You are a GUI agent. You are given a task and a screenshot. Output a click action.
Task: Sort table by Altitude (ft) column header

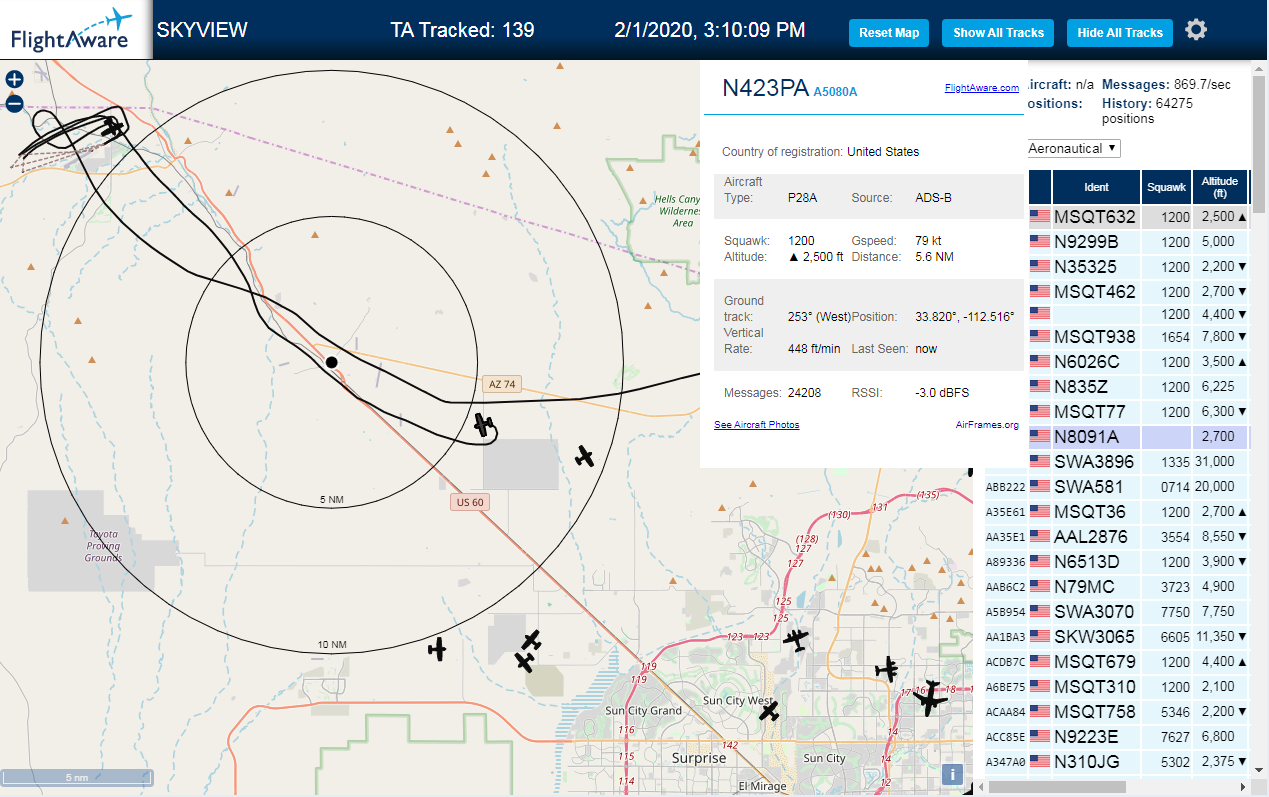coord(1220,187)
